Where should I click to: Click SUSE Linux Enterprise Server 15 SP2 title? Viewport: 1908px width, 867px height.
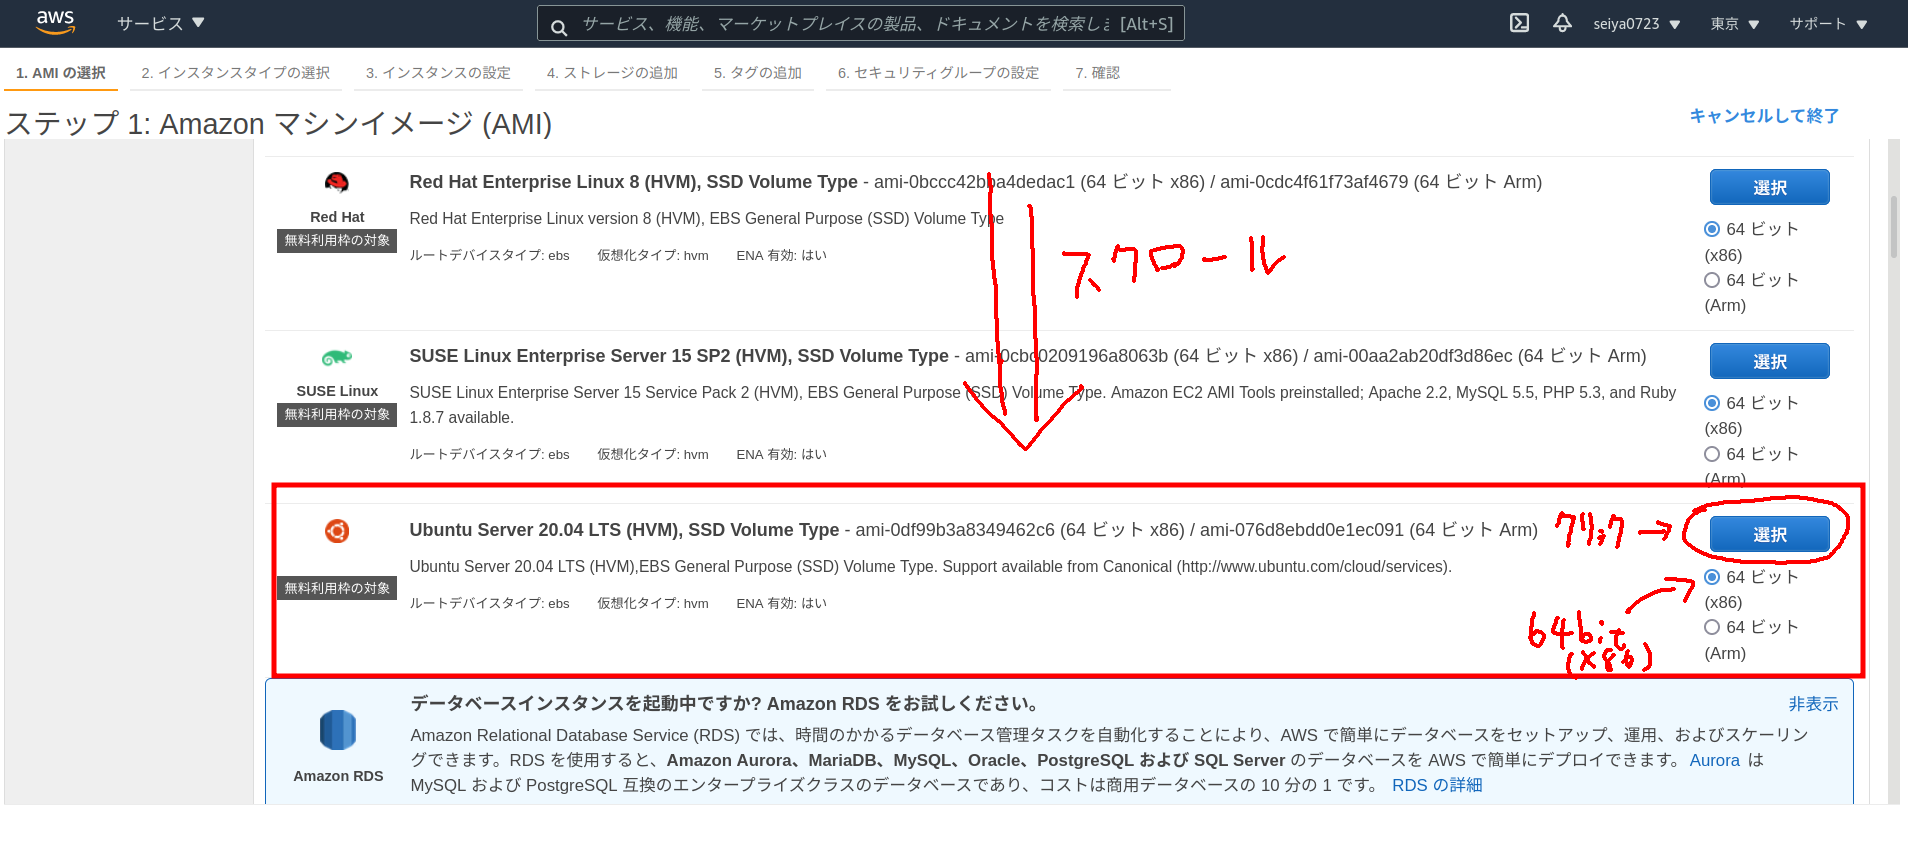[x=679, y=356]
